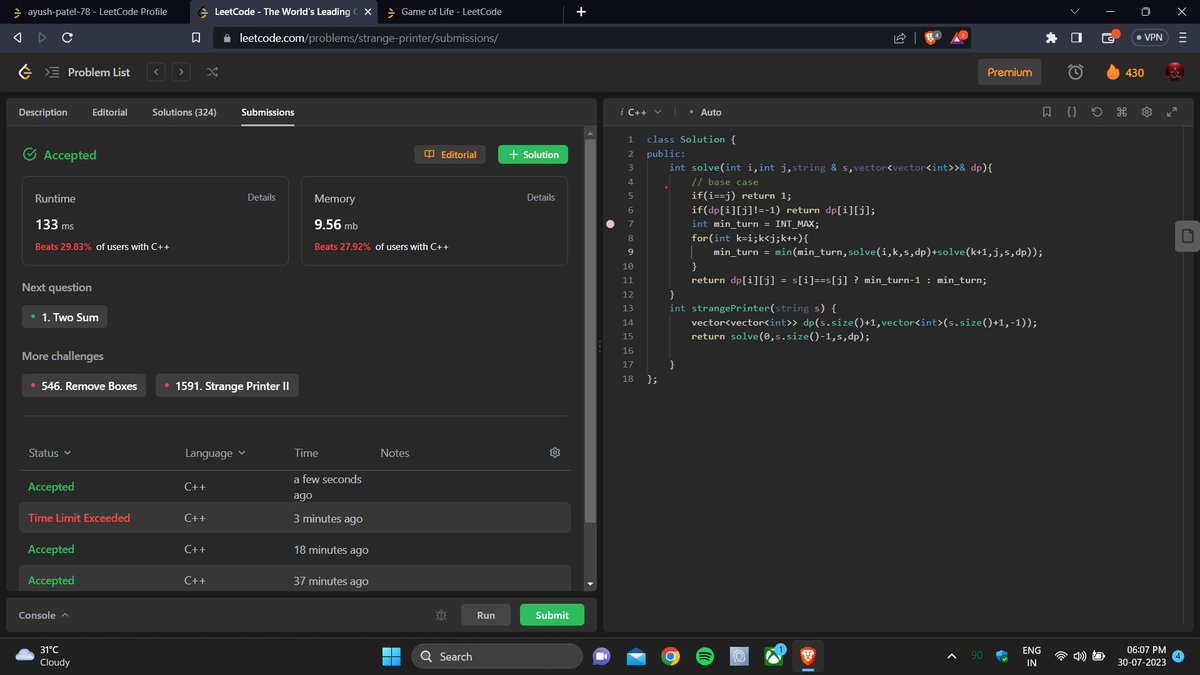Reload the page
Image resolution: width=1200 pixels, height=675 pixels.
[x=67, y=38]
